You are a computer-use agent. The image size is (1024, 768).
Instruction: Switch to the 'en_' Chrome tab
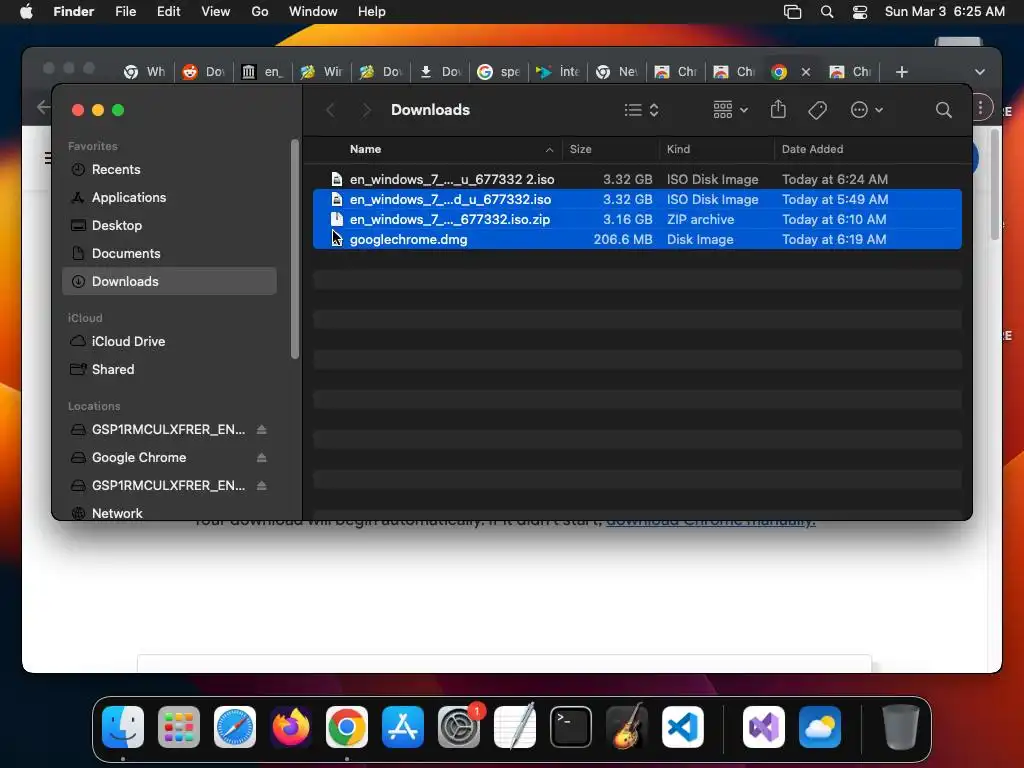263,72
